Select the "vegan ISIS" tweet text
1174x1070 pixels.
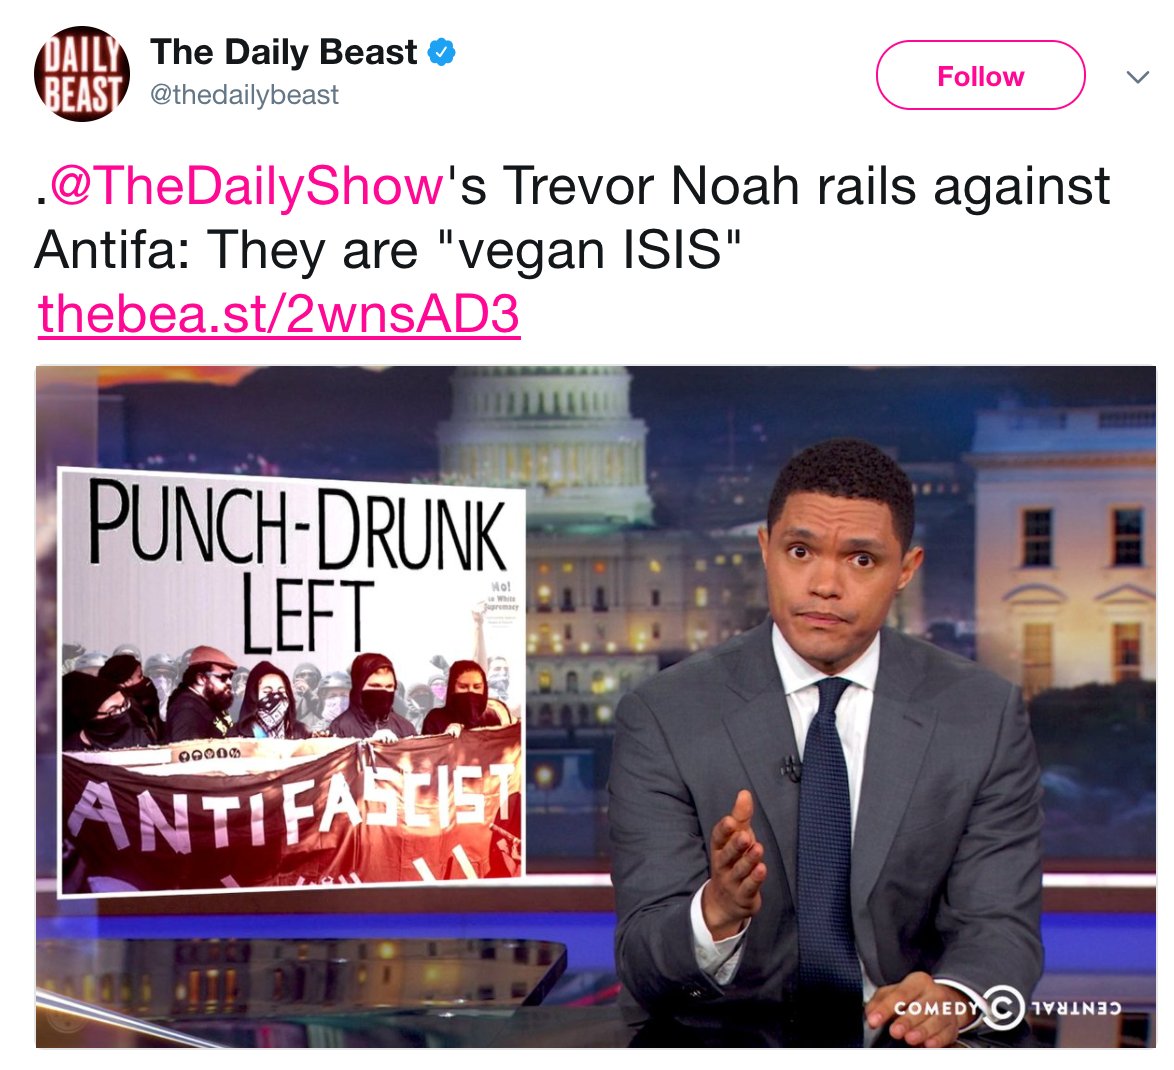[x=589, y=249]
